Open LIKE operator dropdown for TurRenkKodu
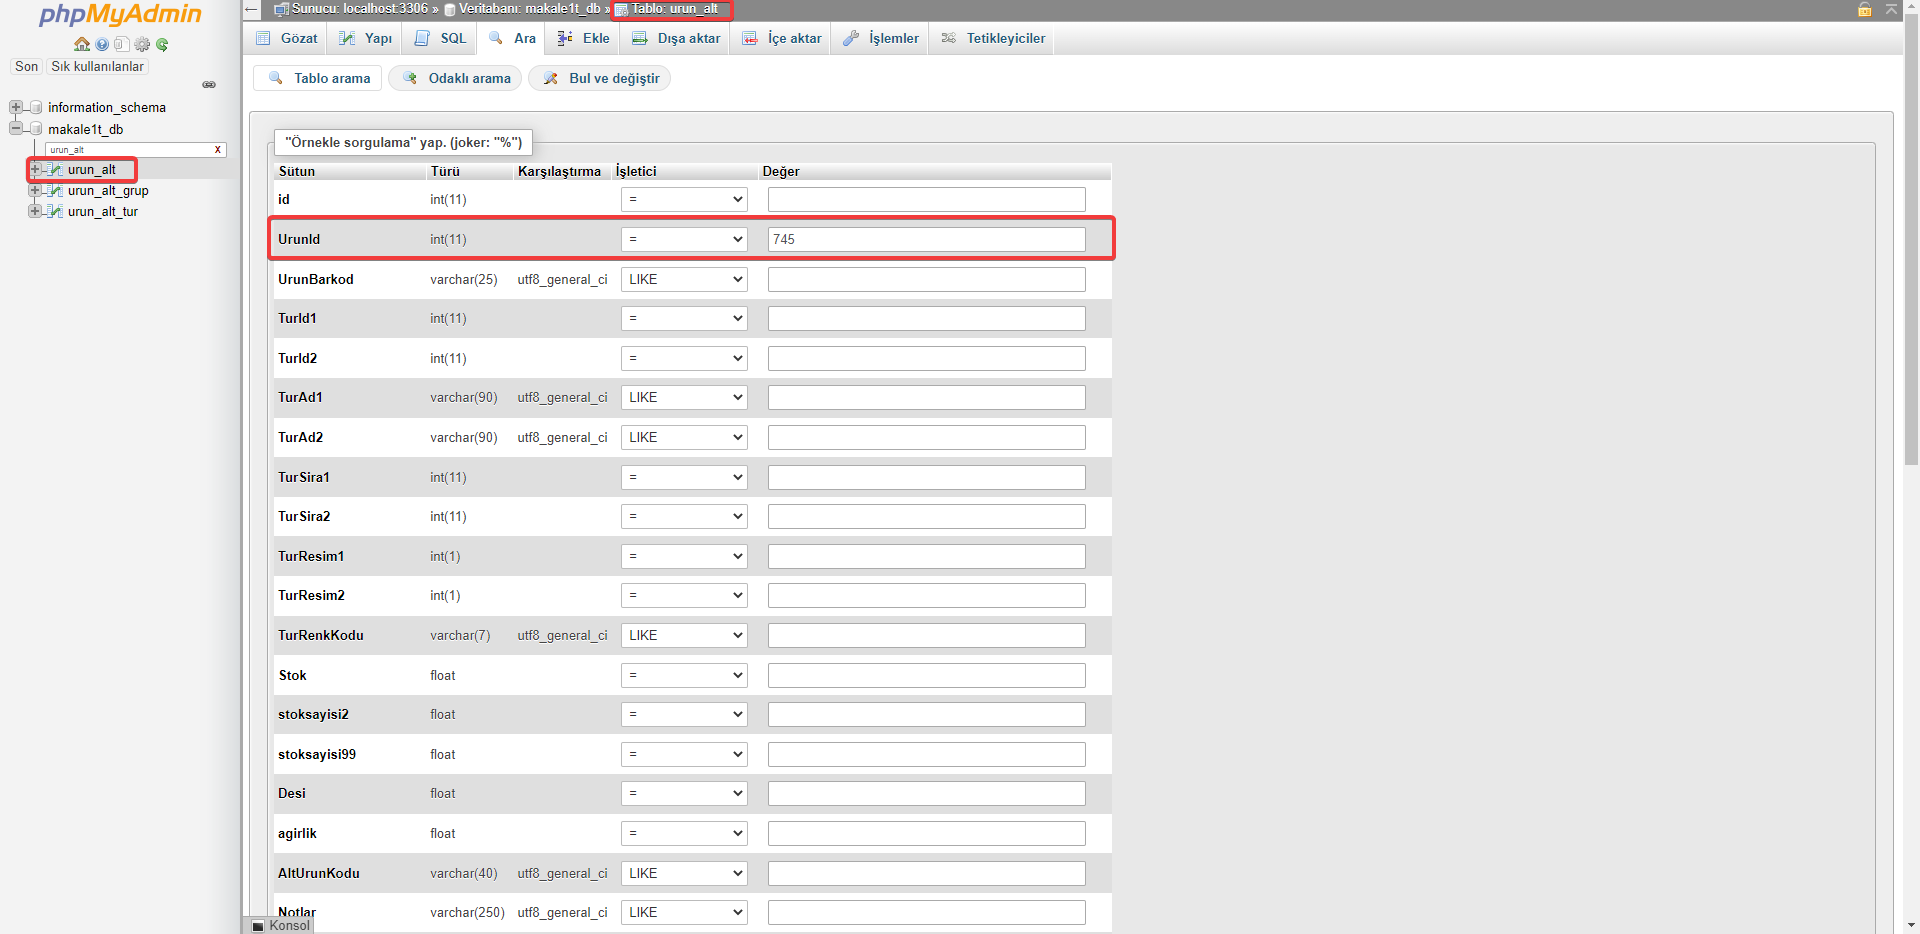Viewport: 1920px width, 934px height. click(x=684, y=635)
